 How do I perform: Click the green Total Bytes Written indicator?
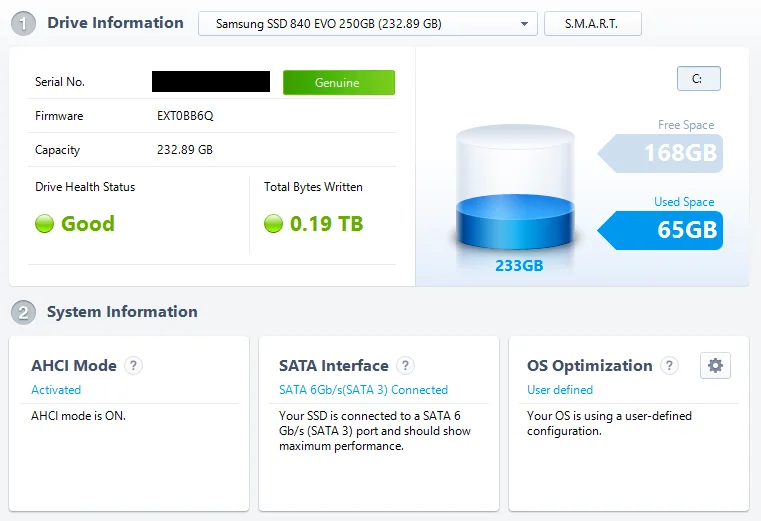(273, 224)
